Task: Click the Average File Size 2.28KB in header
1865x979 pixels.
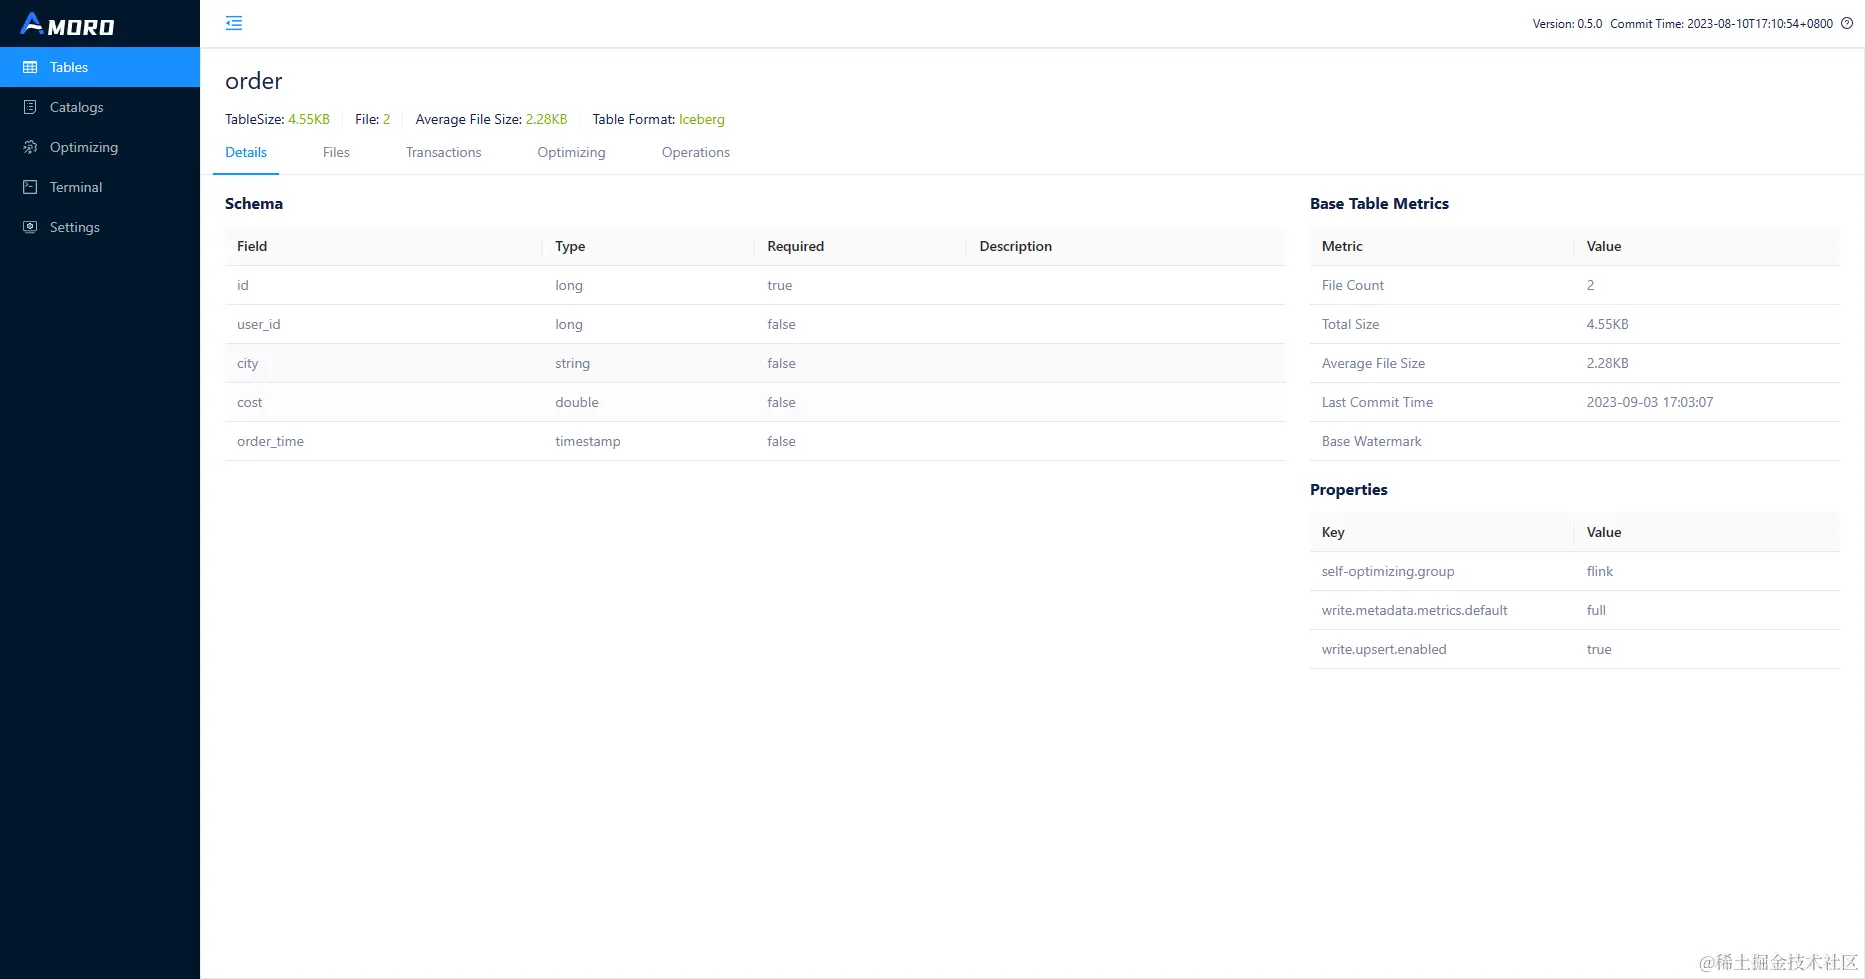Action: coord(546,119)
